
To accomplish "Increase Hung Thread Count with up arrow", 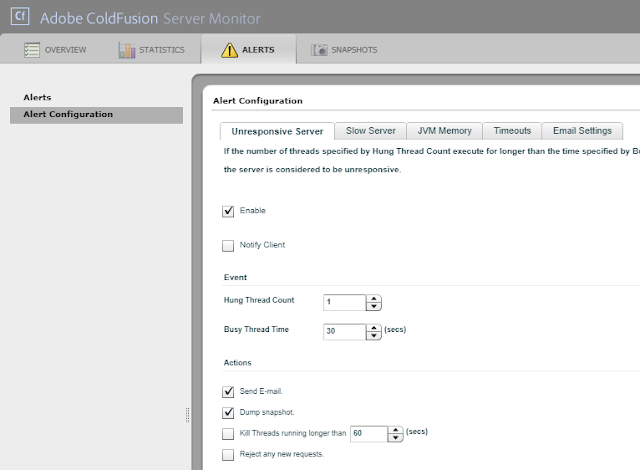I will click(x=374, y=298).
